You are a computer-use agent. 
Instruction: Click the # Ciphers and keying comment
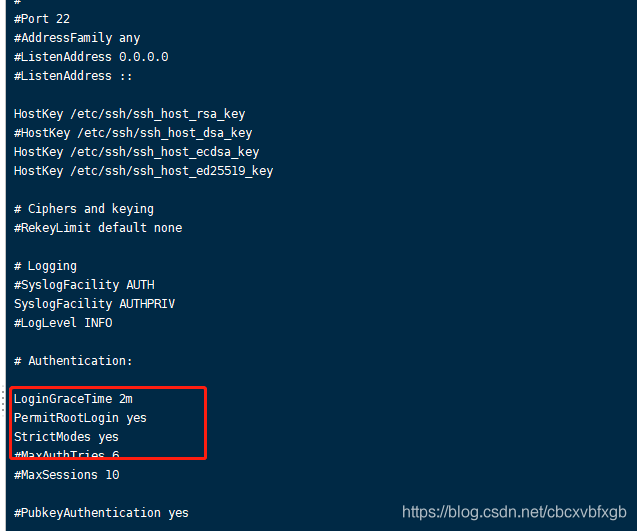click(84, 209)
